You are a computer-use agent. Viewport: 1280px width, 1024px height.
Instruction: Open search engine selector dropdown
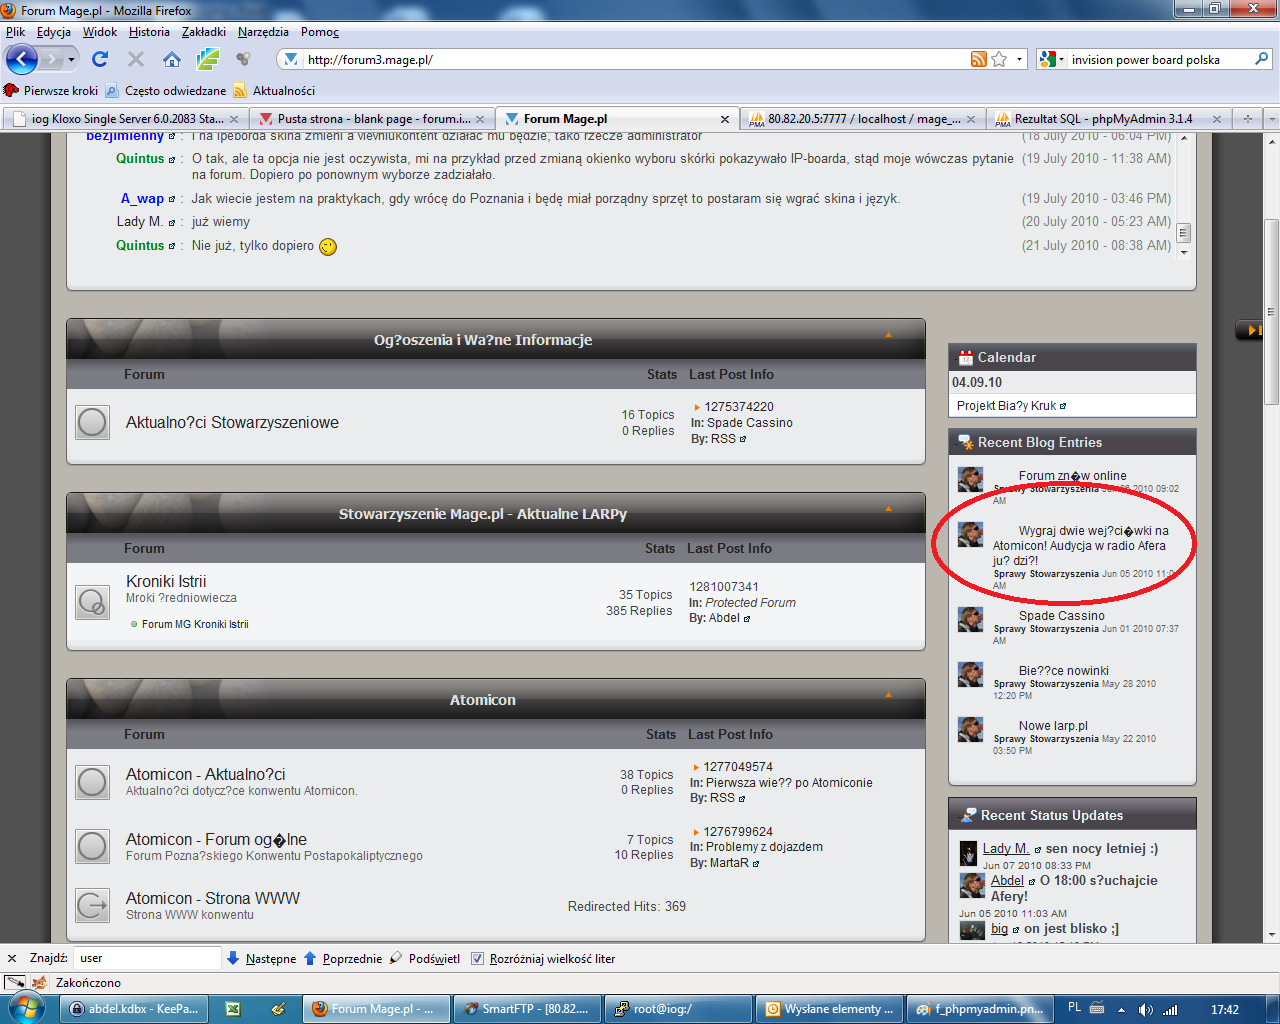click(x=1050, y=60)
